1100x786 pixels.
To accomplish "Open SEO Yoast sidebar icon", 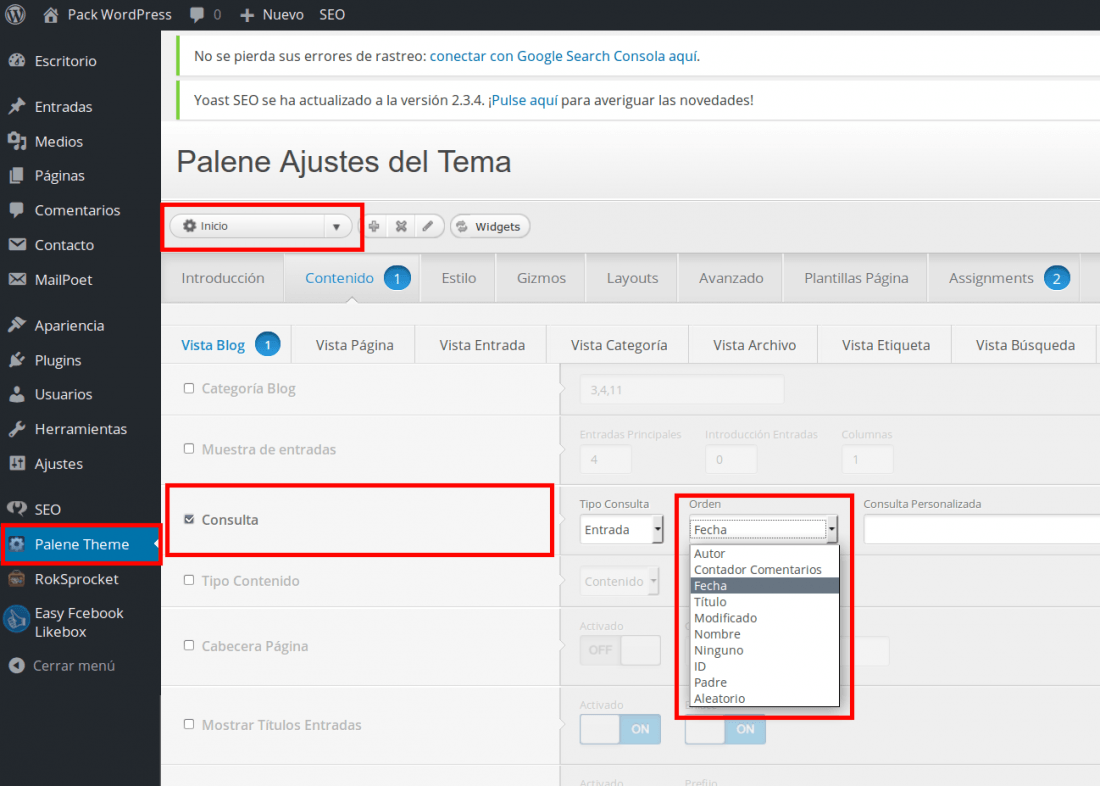I will point(17,509).
